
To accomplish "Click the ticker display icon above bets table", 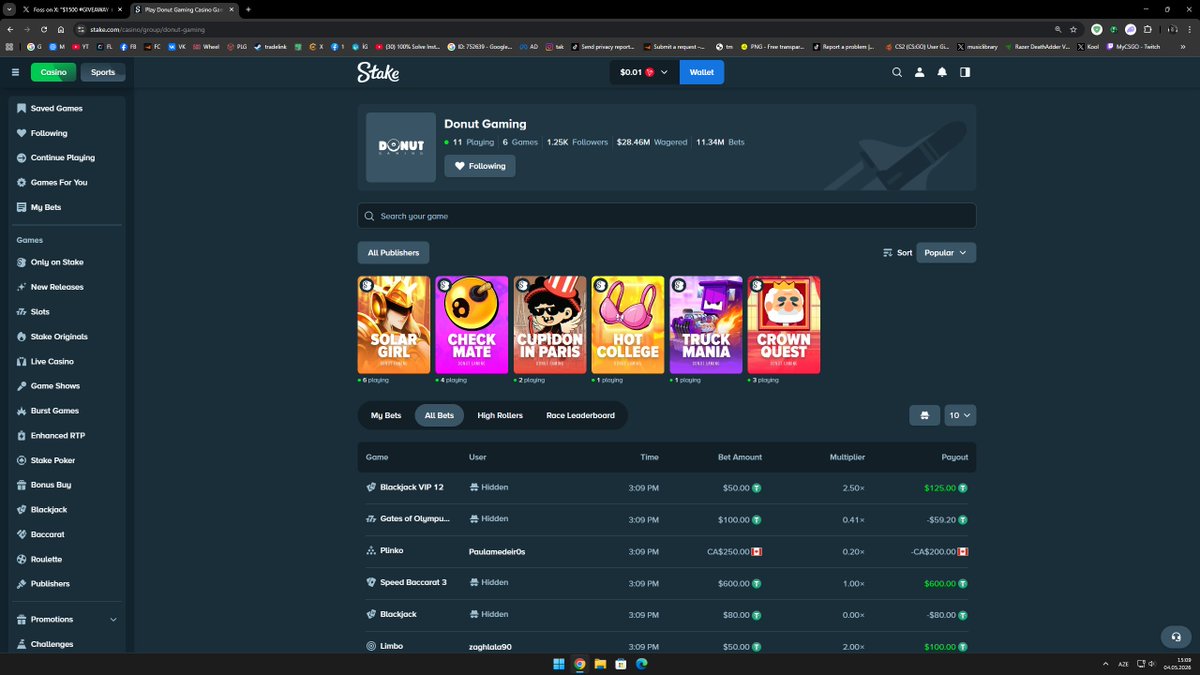I will click(x=924, y=415).
